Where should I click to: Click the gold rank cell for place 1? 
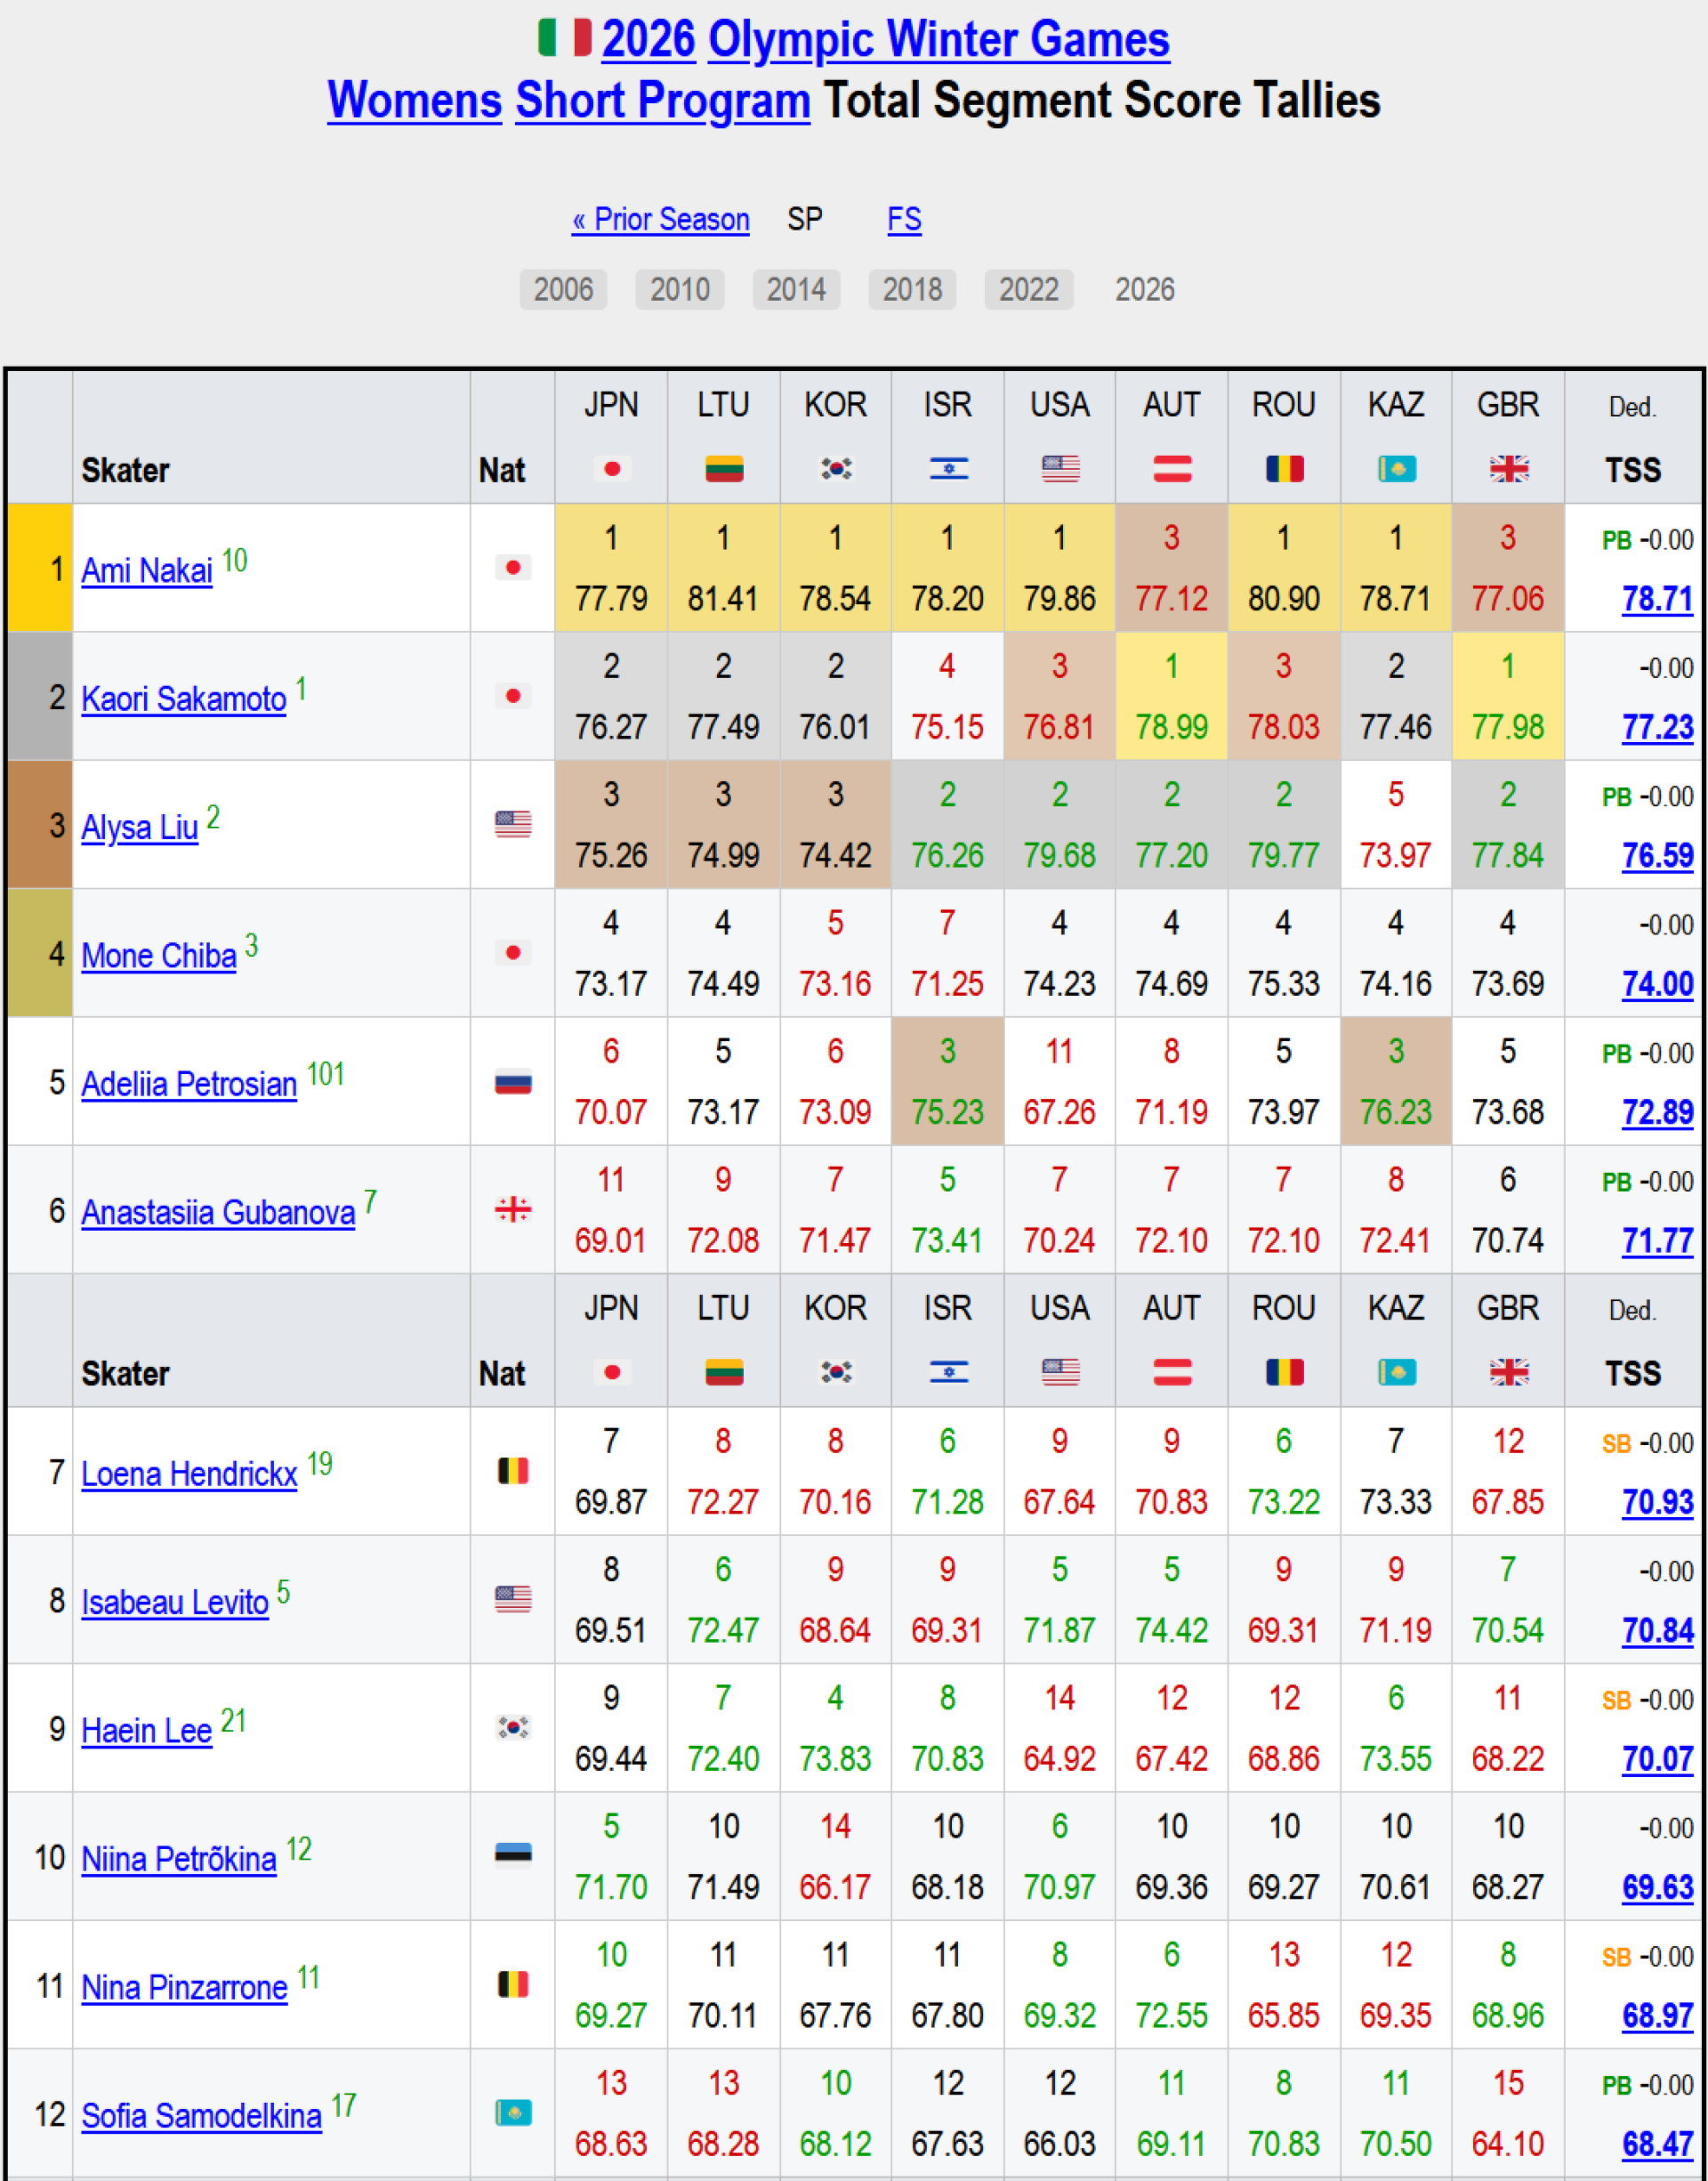(40, 568)
